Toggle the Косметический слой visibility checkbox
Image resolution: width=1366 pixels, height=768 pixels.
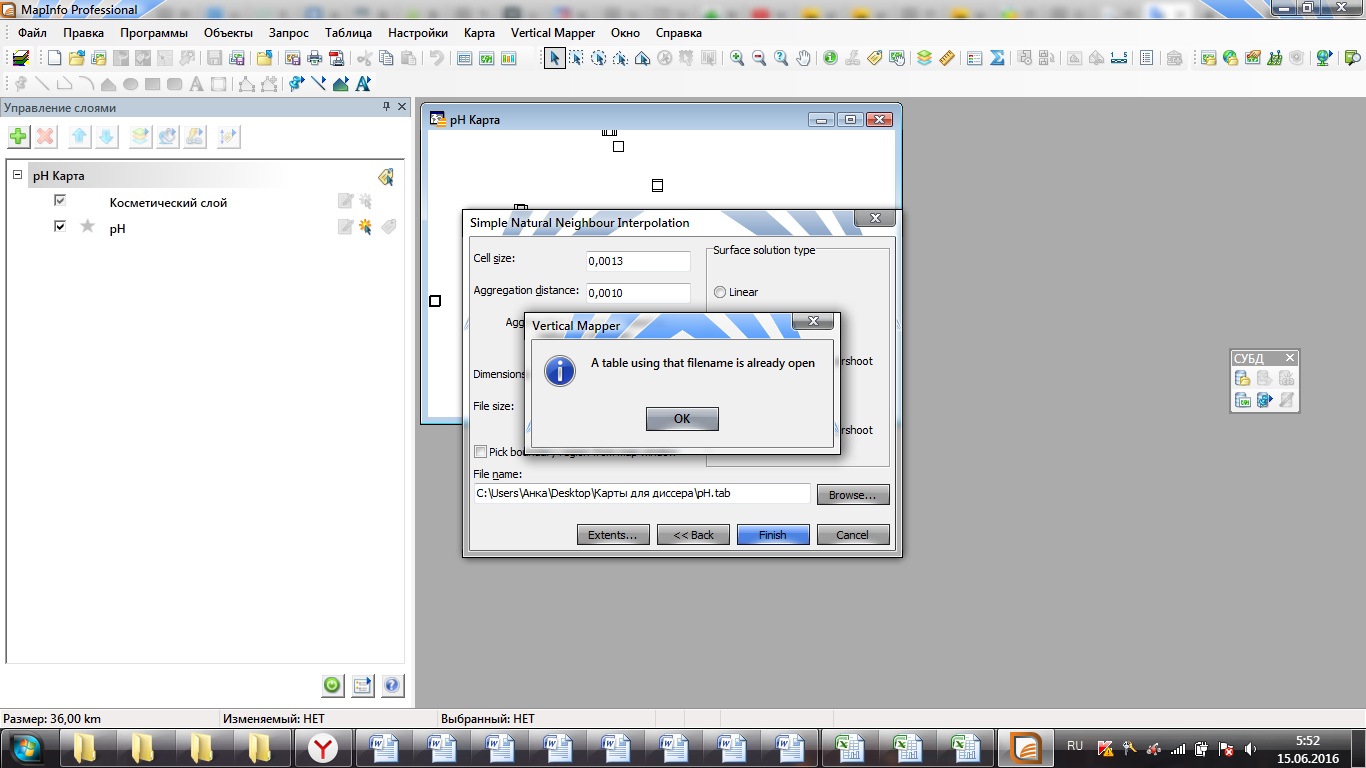click(60, 201)
